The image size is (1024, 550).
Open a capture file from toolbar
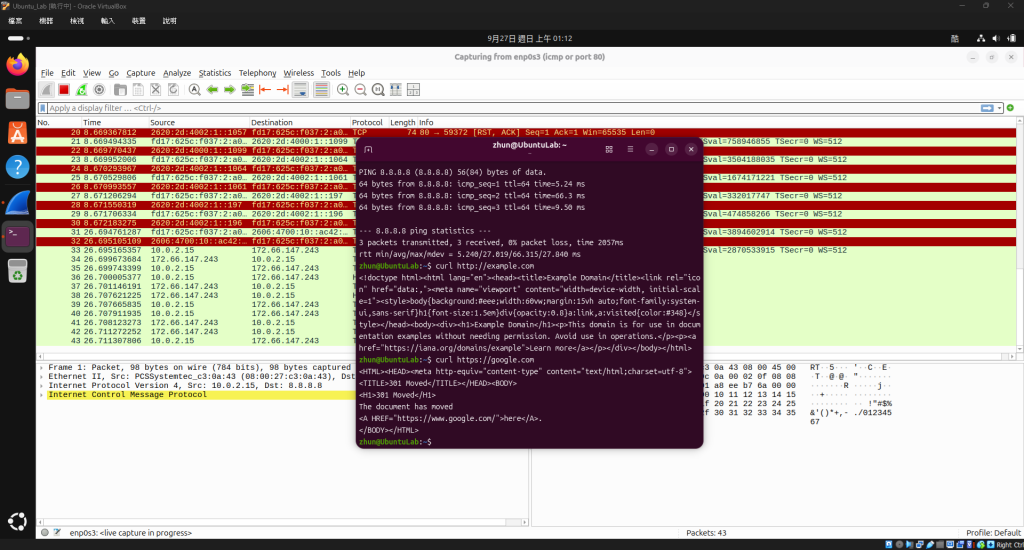pos(120,90)
